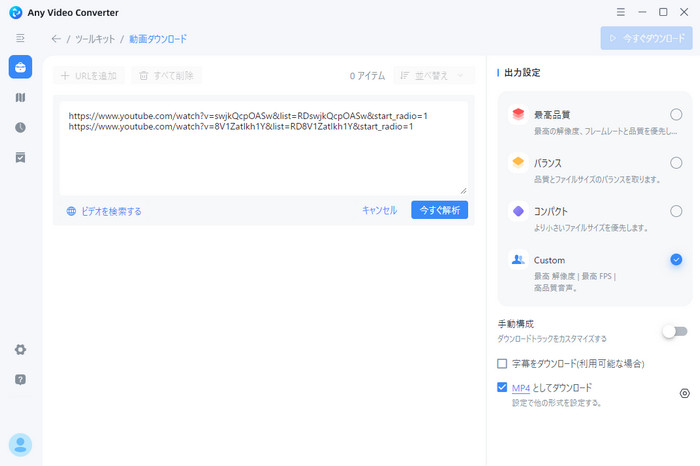Open the format convert sidebar icon

point(20,97)
